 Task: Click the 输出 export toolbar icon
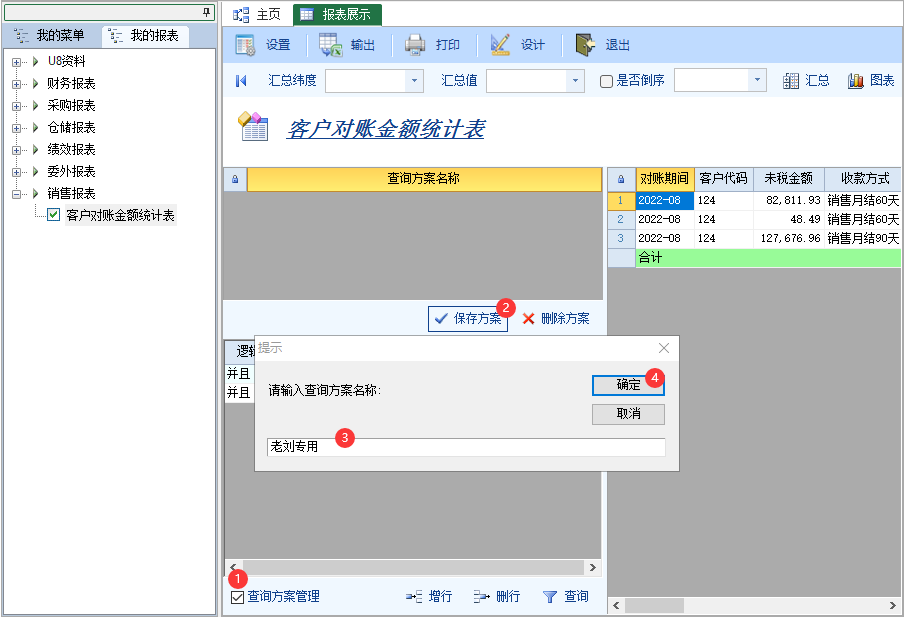(x=331, y=45)
